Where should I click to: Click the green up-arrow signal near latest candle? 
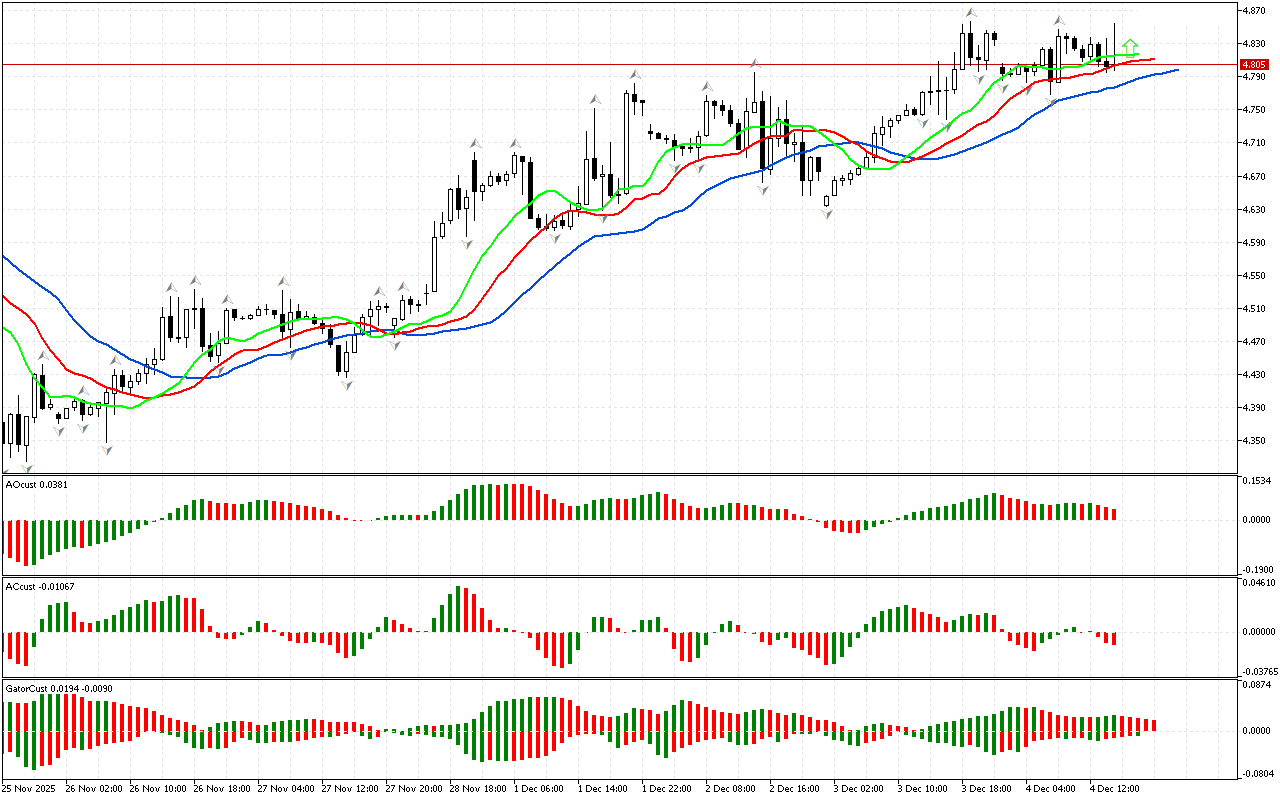[x=1129, y=46]
